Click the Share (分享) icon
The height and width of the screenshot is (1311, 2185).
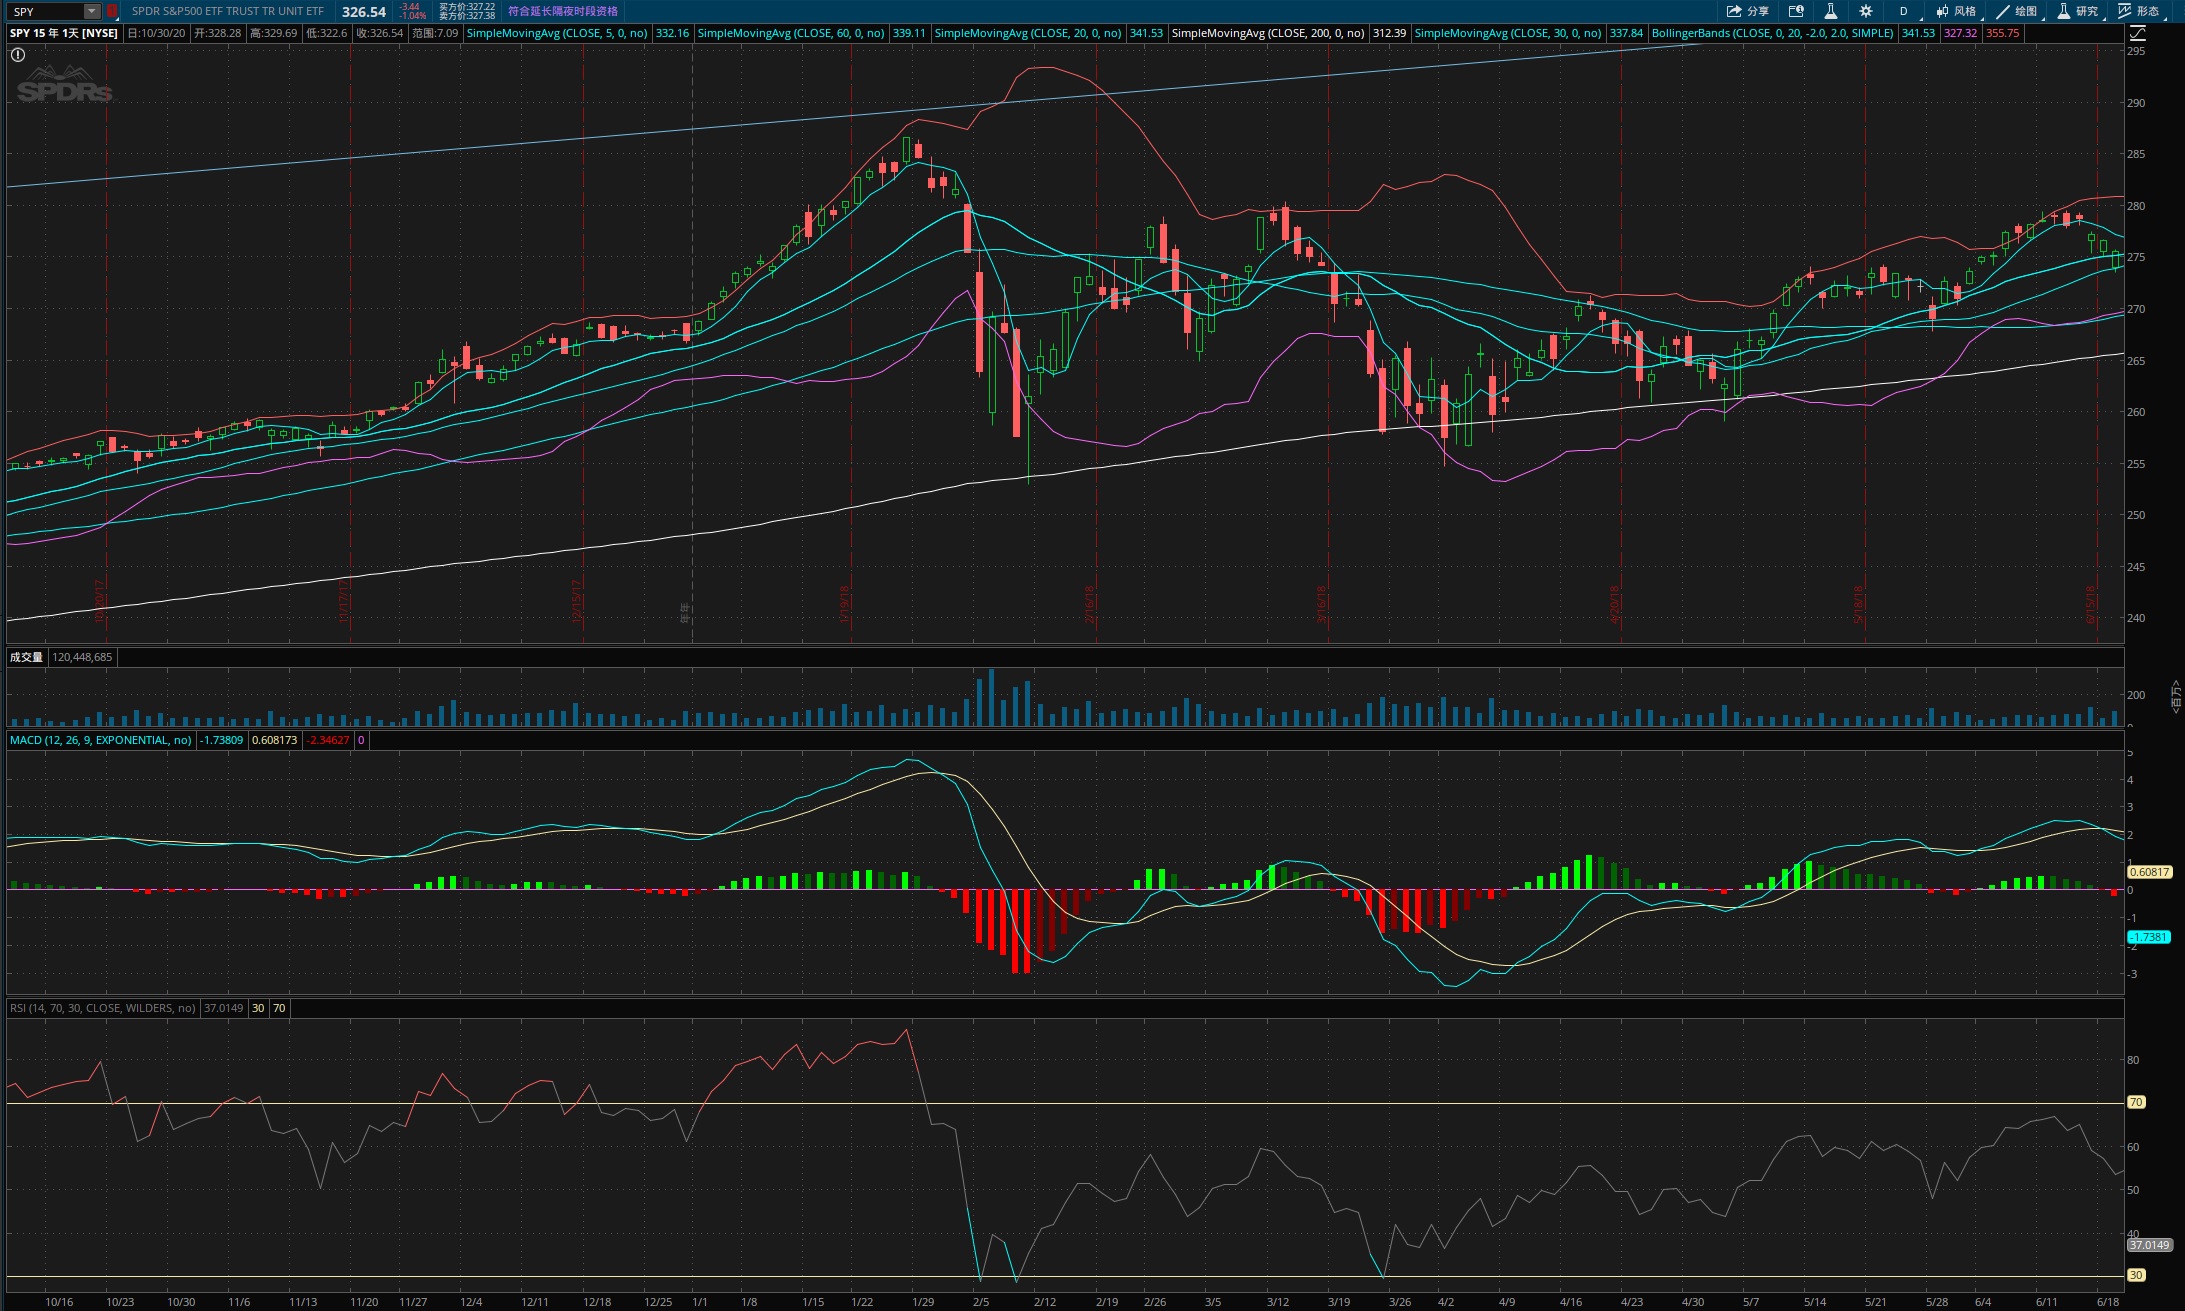[x=1746, y=11]
